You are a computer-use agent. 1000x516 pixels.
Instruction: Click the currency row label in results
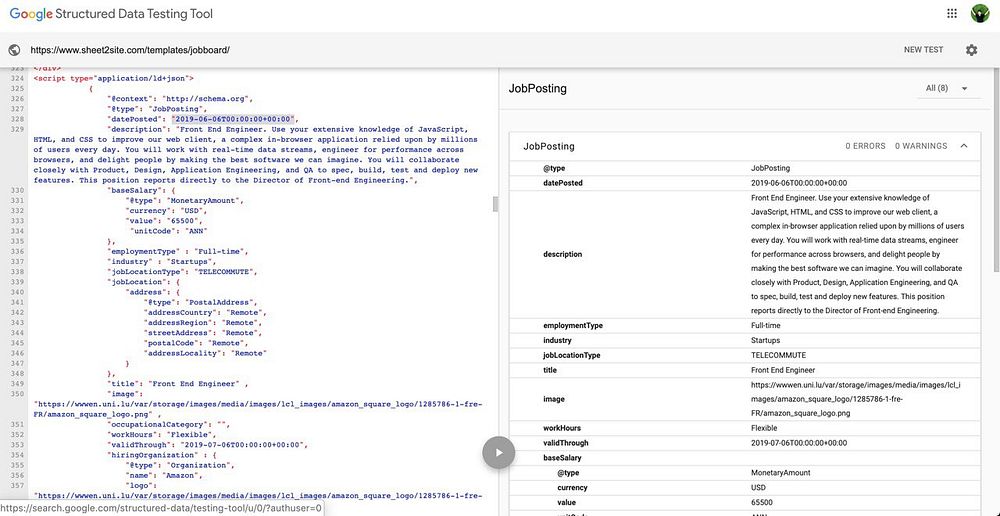click(x=572, y=488)
